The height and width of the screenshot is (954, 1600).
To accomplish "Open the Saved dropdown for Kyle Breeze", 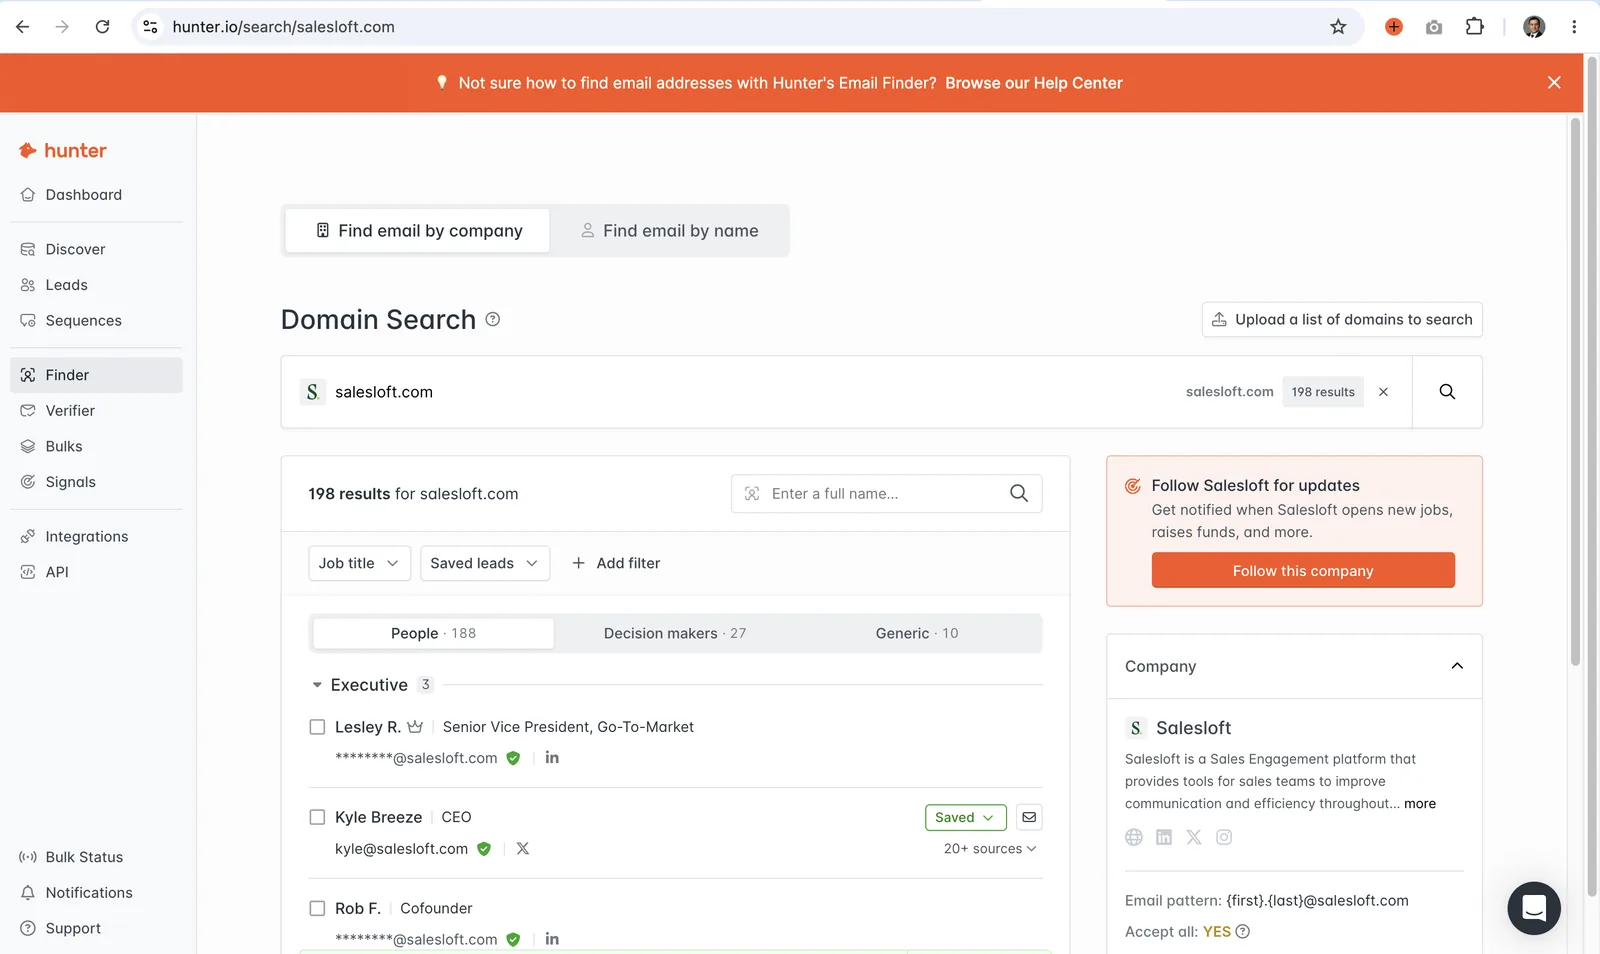I will pos(965,817).
